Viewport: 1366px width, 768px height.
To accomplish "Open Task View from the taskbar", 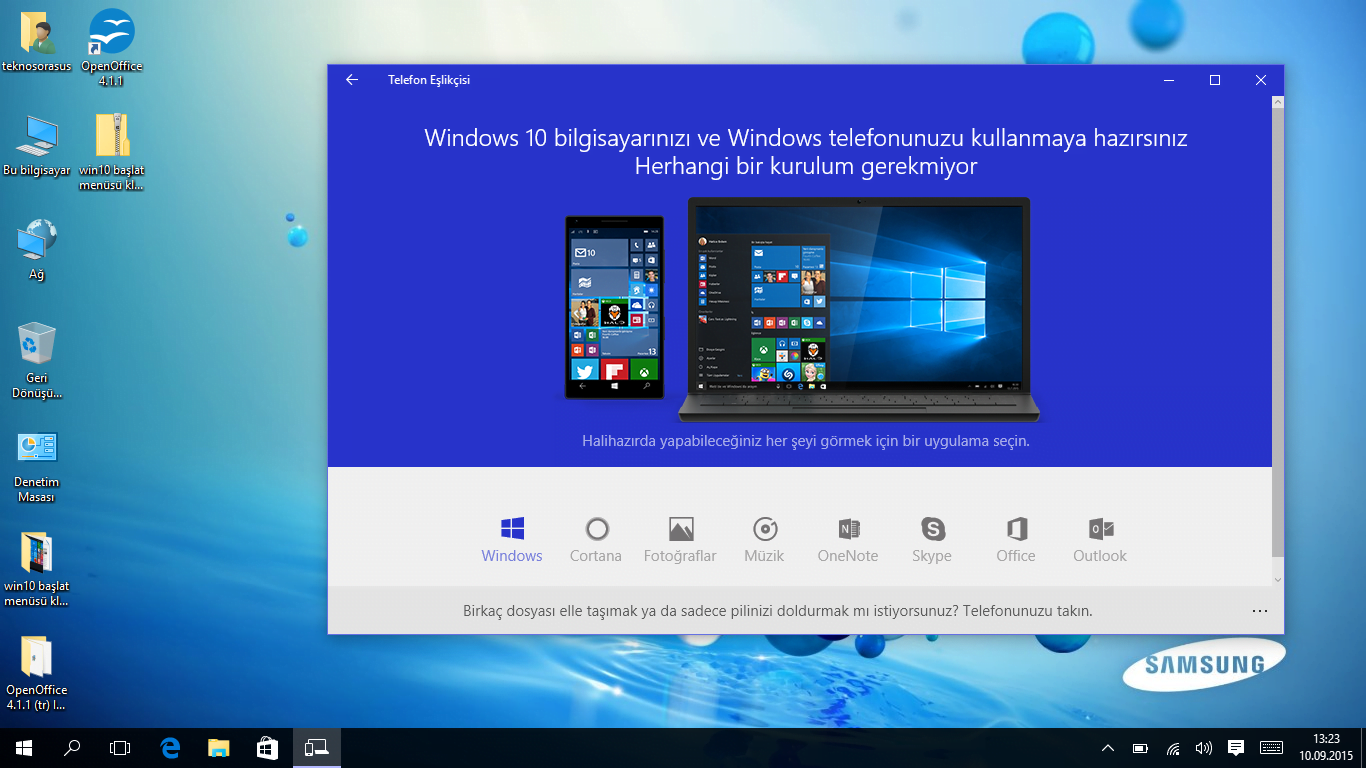I will point(119,747).
